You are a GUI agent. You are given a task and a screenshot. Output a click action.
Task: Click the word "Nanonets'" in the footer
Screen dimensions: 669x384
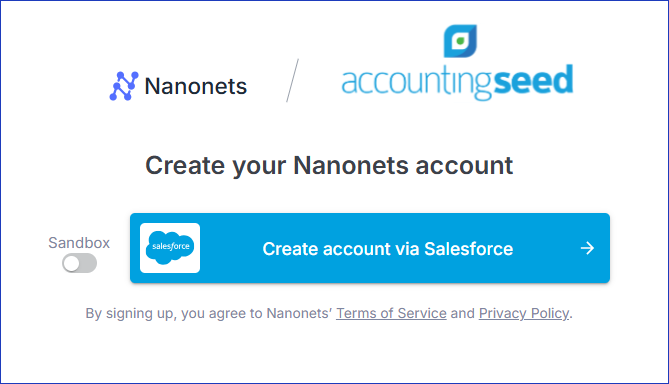point(299,313)
